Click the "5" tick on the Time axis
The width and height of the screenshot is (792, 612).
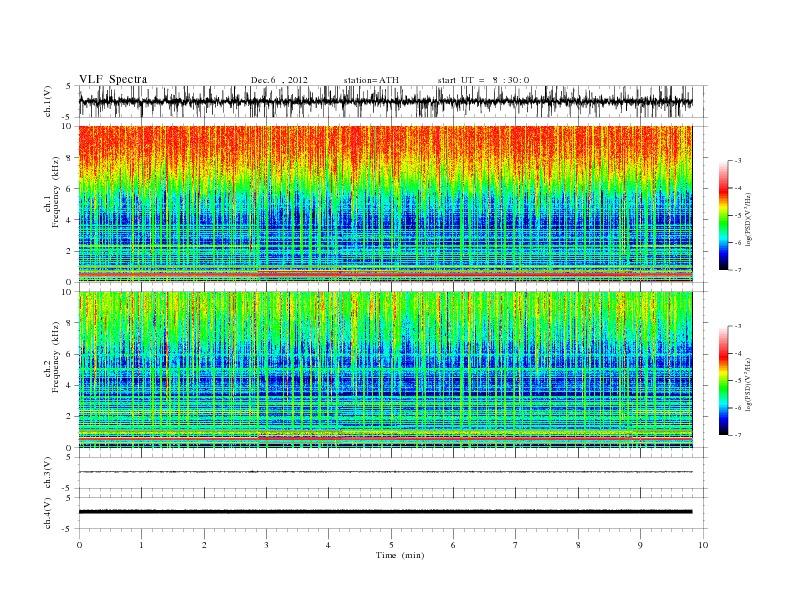pyautogui.click(x=391, y=545)
